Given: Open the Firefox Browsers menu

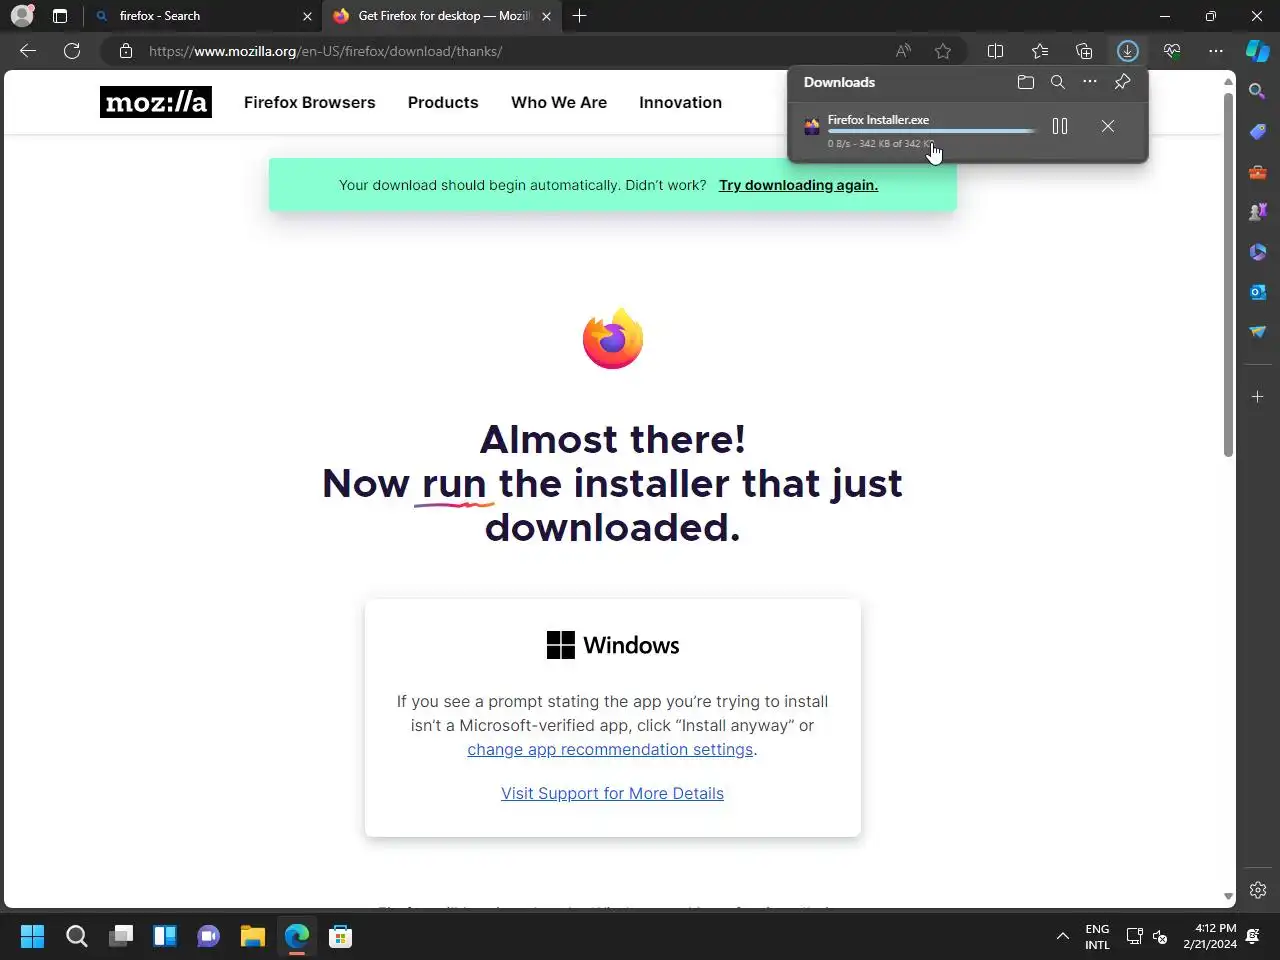Looking at the screenshot, I should [x=310, y=102].
